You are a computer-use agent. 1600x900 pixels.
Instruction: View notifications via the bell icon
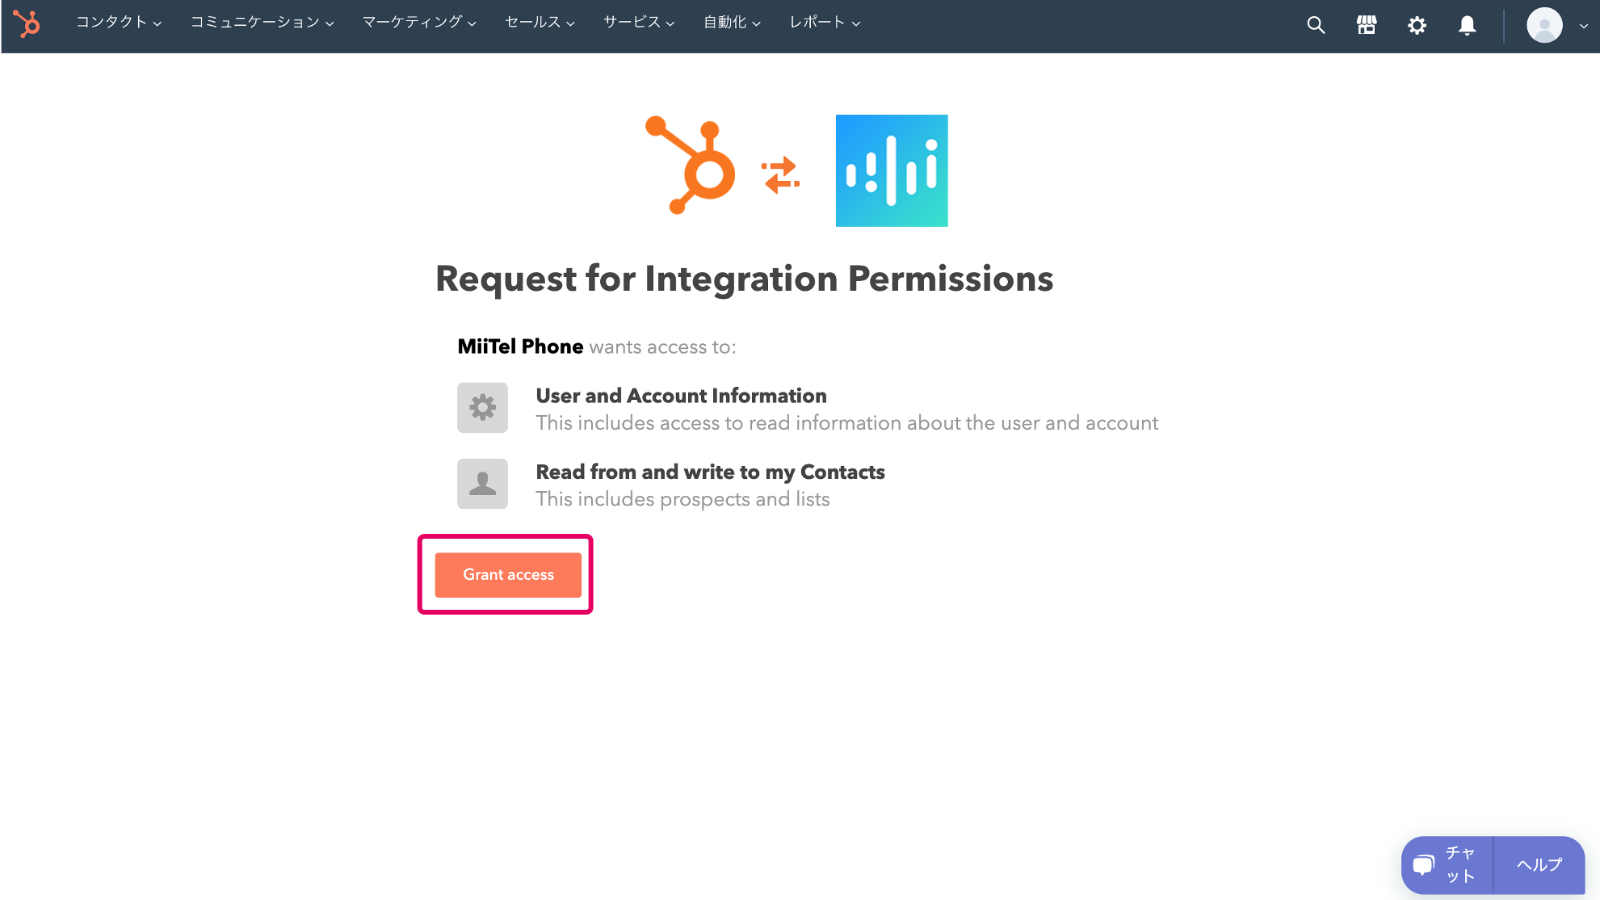click(1467, 25)
